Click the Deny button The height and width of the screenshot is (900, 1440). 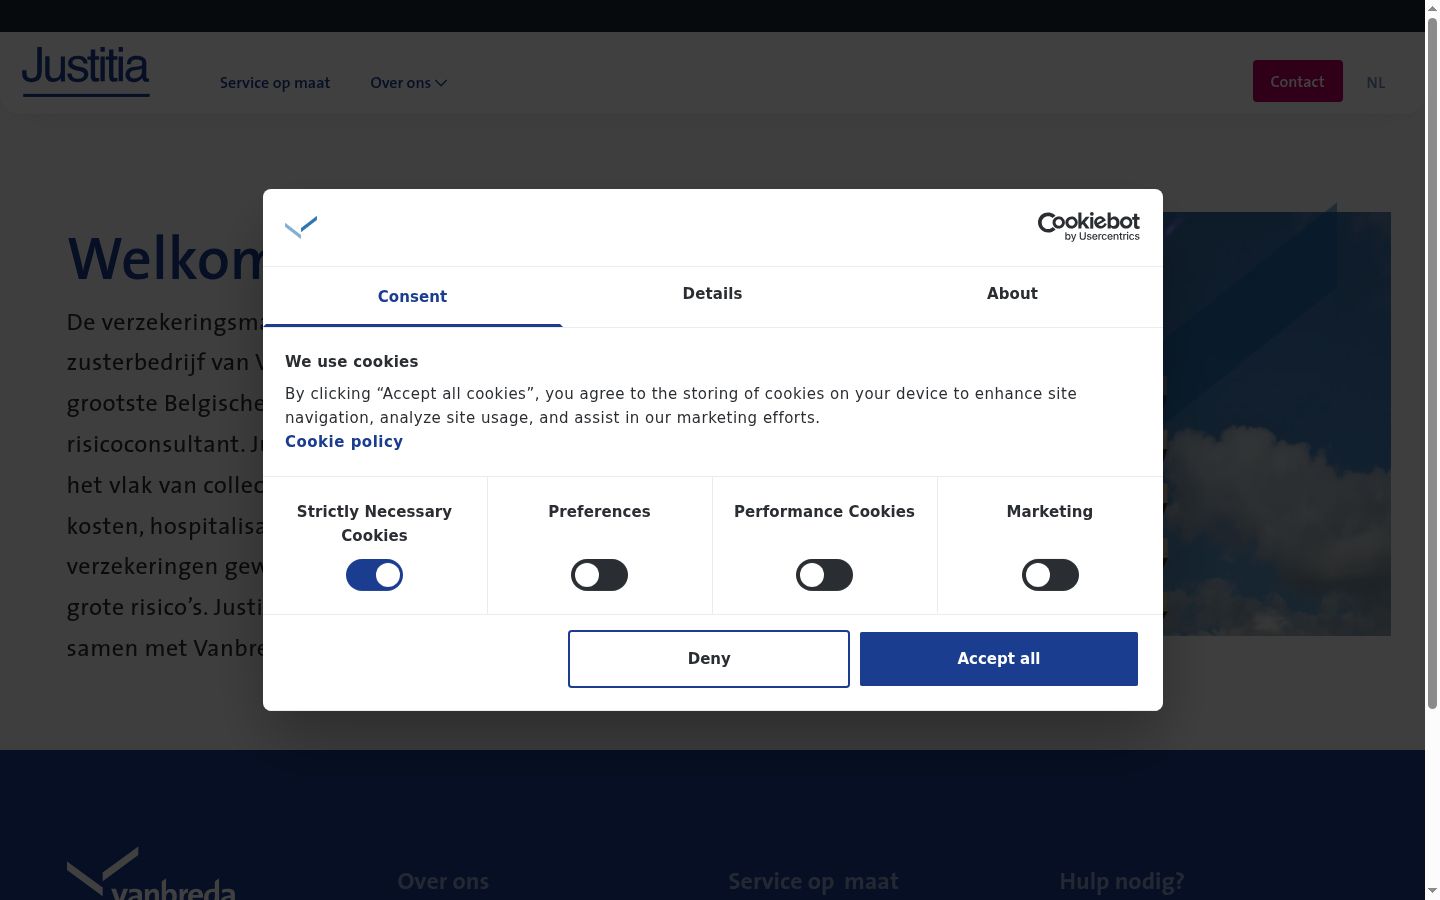709,659
